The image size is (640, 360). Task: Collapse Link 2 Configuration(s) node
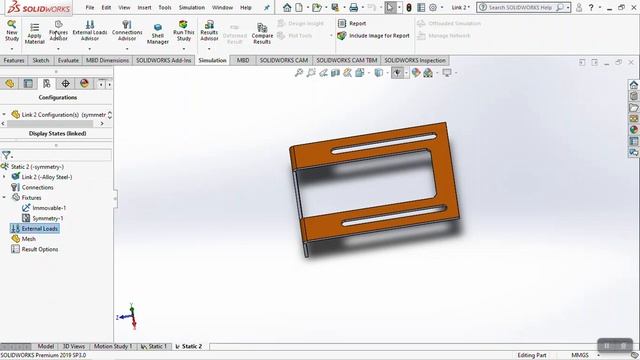pyautogui.click(x=4, y=115)
